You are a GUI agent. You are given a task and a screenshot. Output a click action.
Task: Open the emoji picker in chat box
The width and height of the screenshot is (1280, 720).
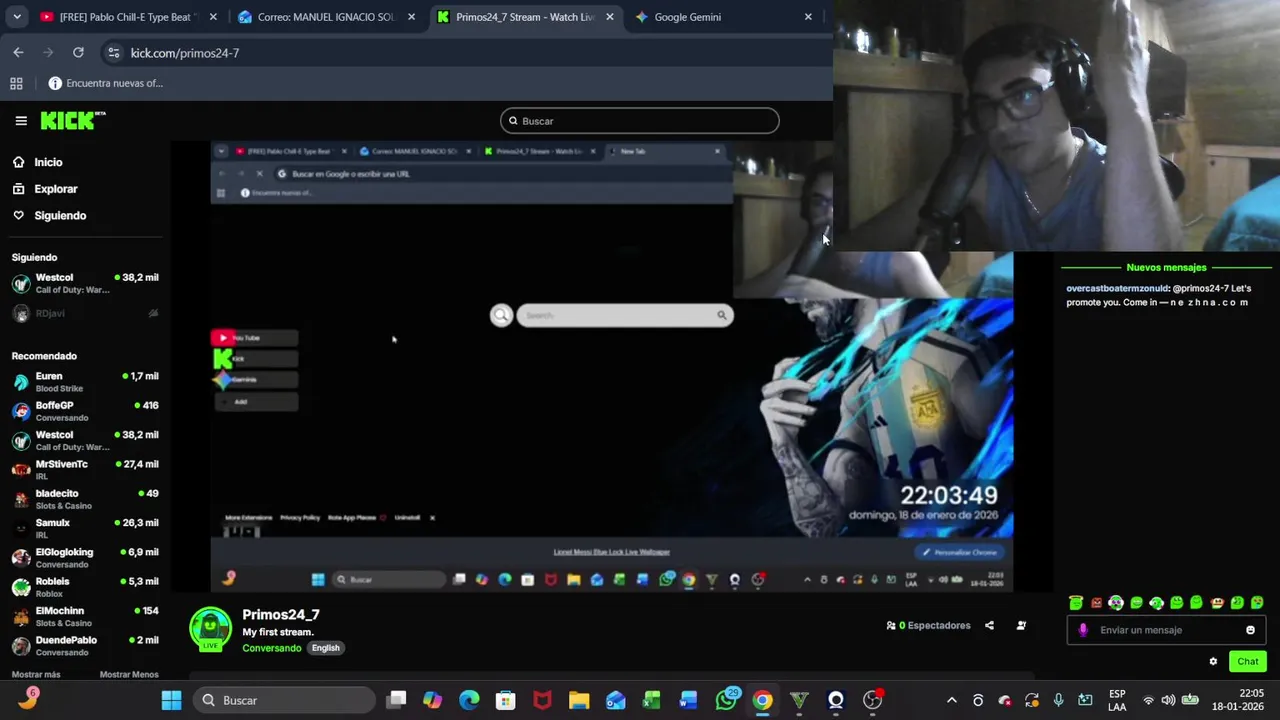[x=1250, y=630]
